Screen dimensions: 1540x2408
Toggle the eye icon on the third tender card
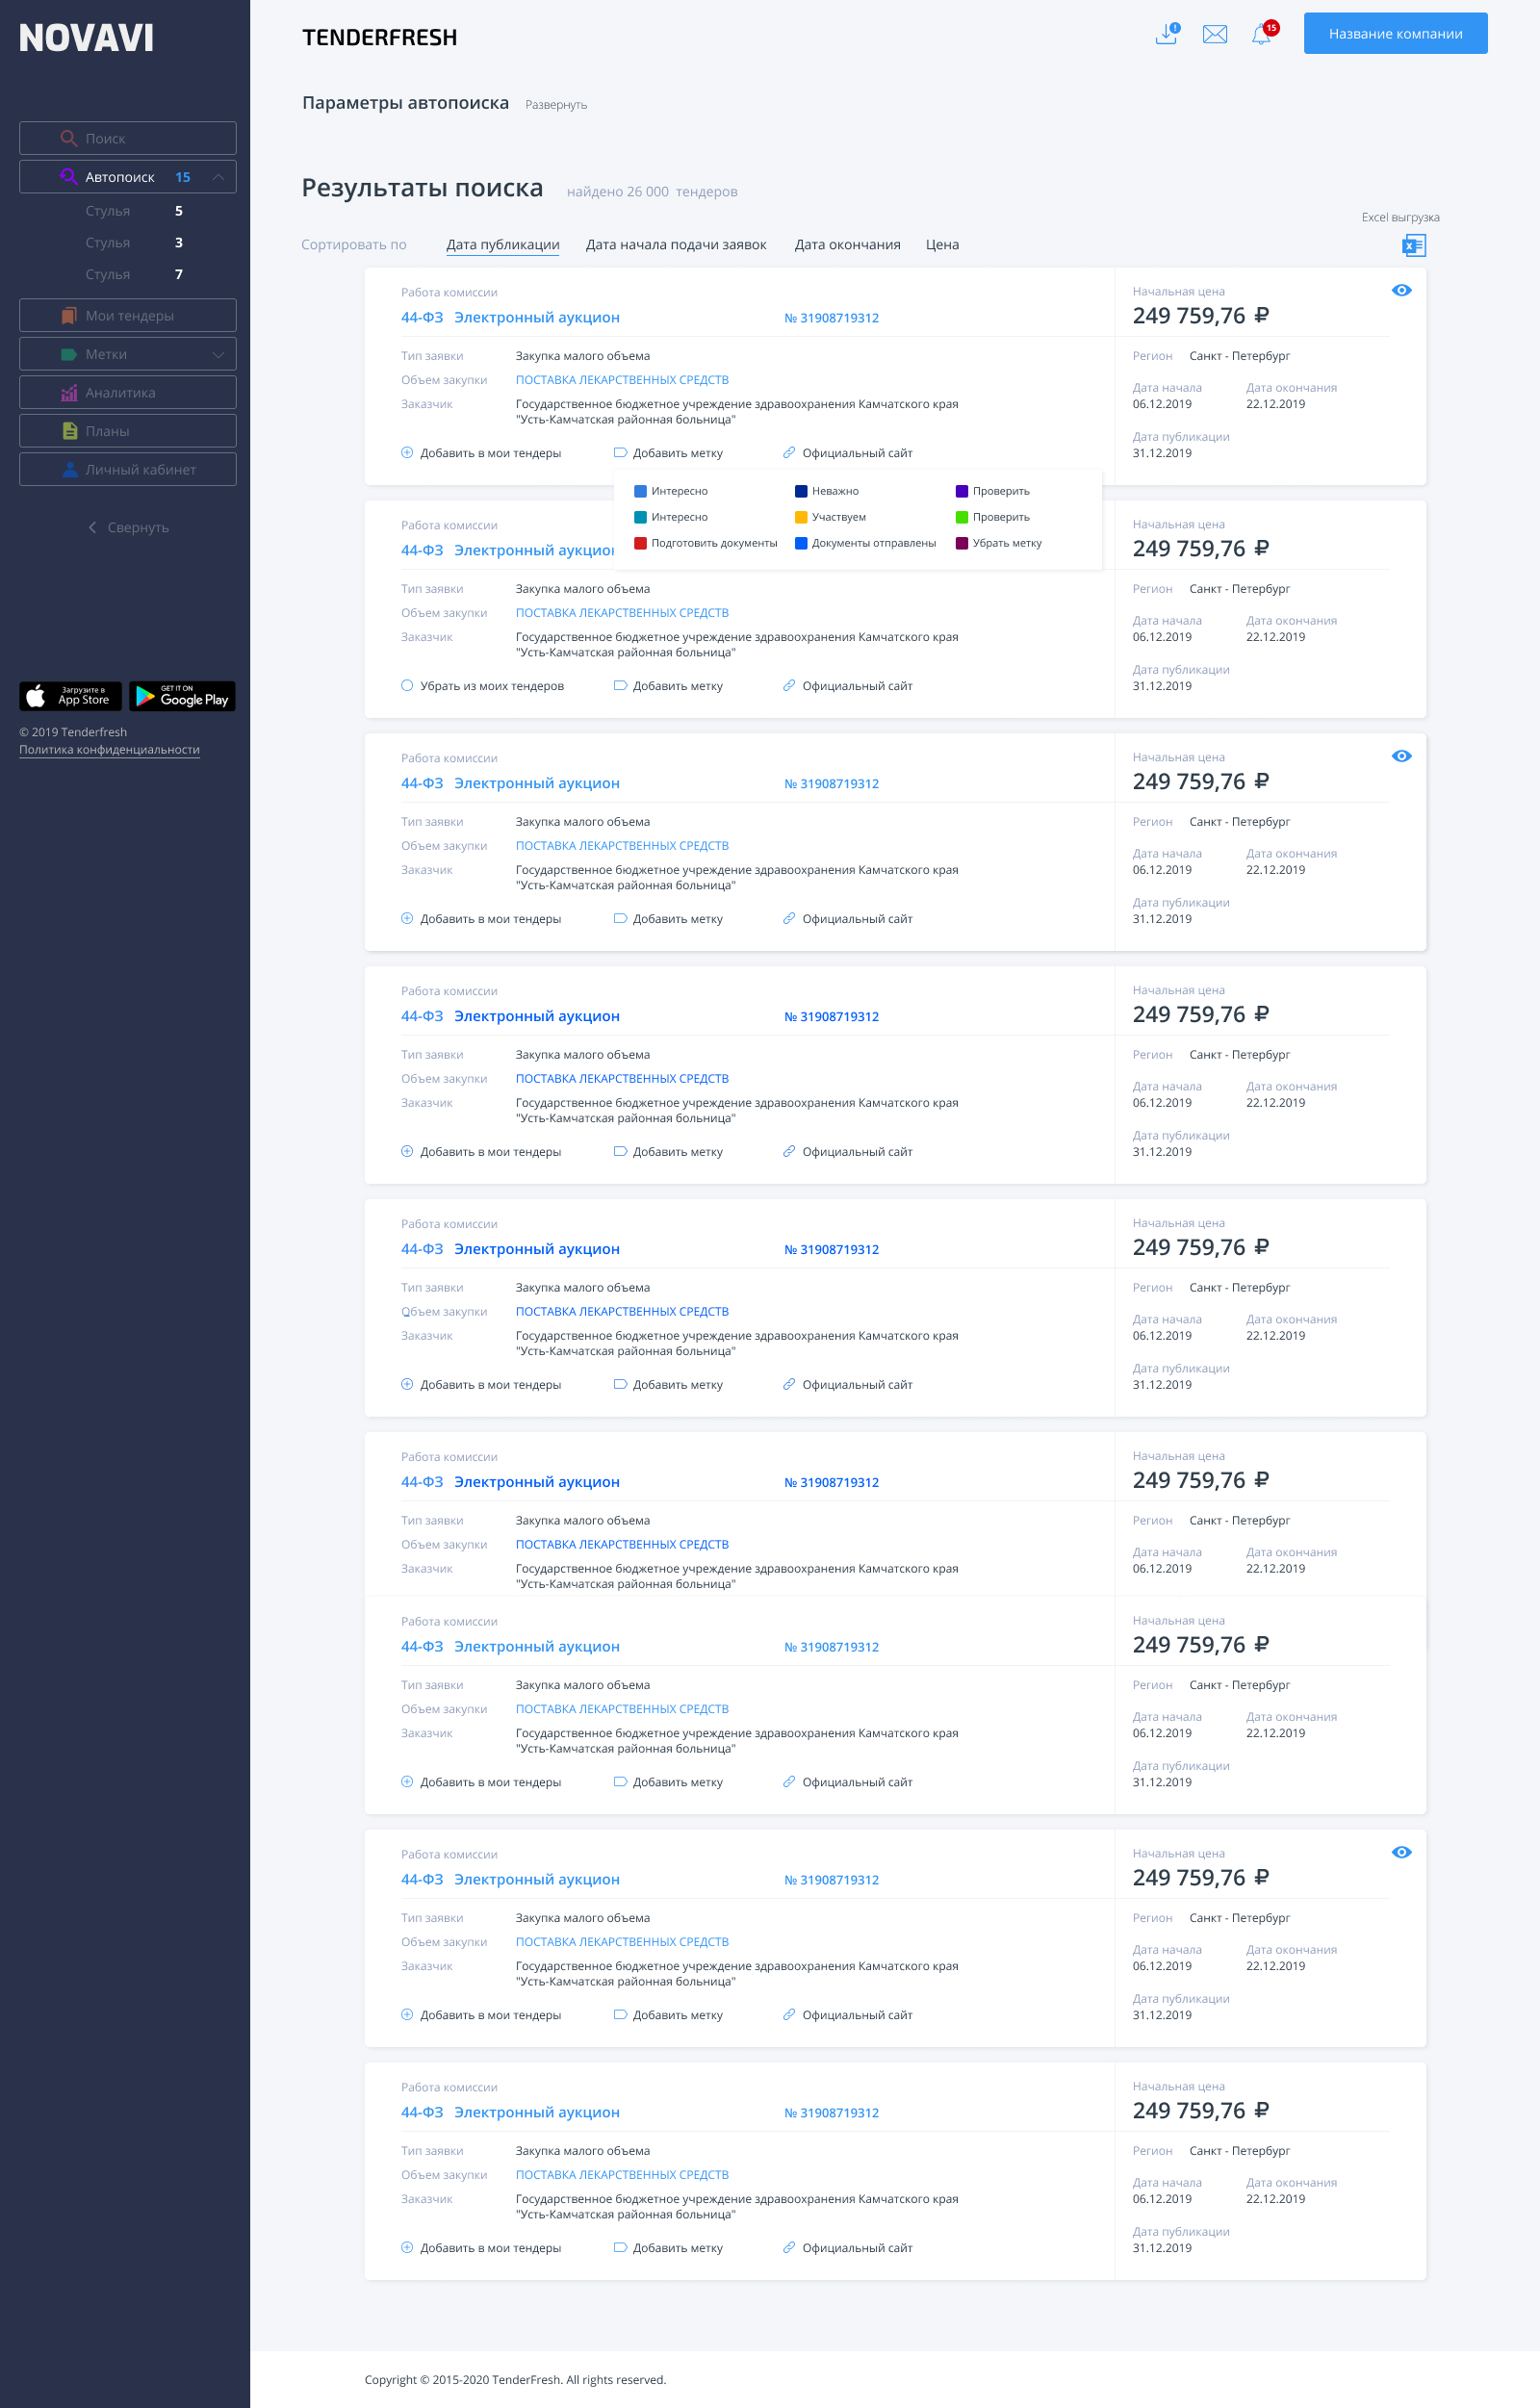pos(1401,756)
